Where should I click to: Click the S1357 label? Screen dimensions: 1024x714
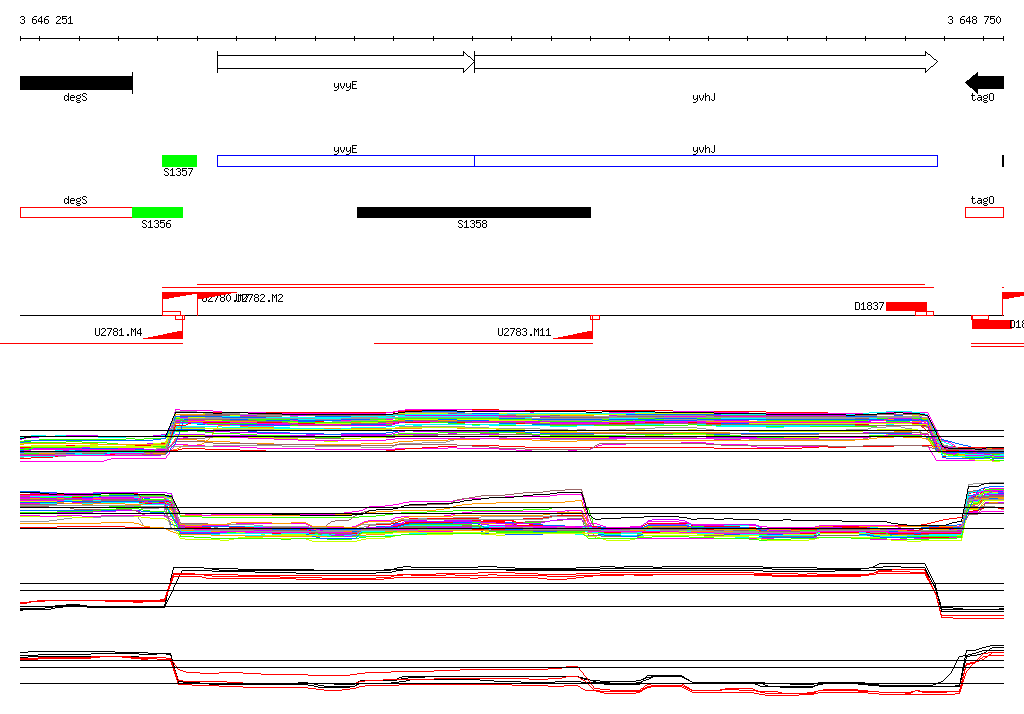pos(178,172)
